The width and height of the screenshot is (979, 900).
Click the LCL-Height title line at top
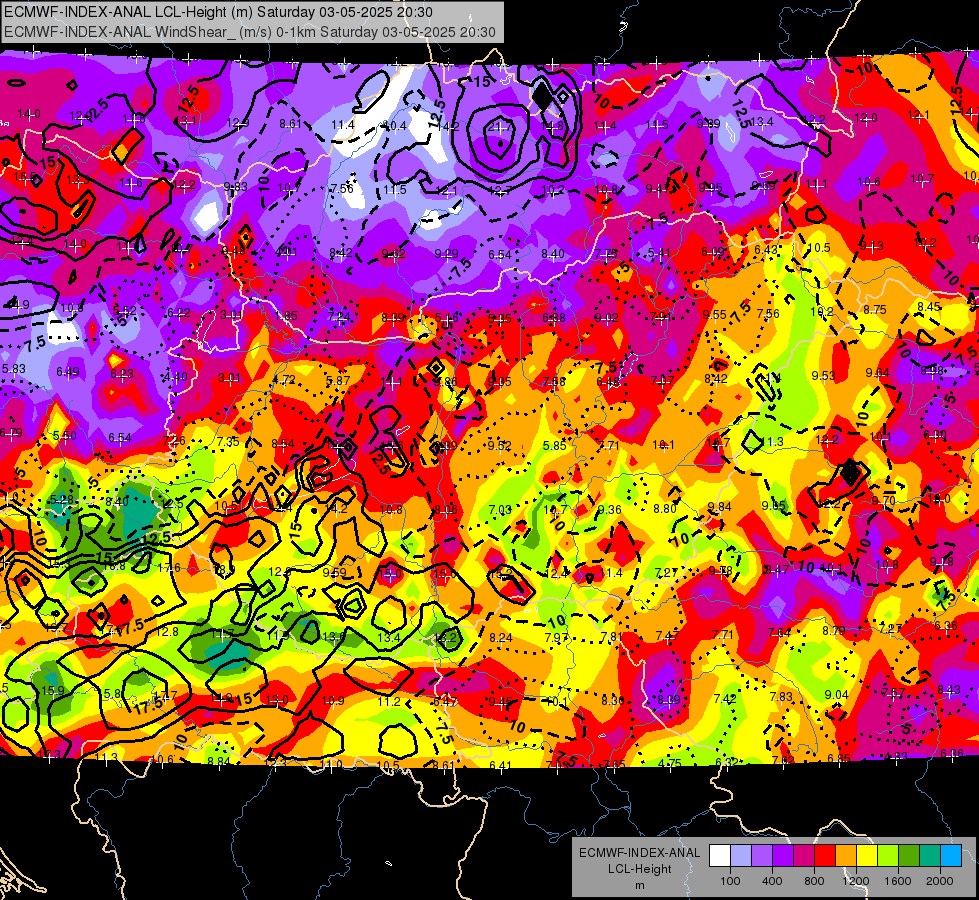point(218,12)
